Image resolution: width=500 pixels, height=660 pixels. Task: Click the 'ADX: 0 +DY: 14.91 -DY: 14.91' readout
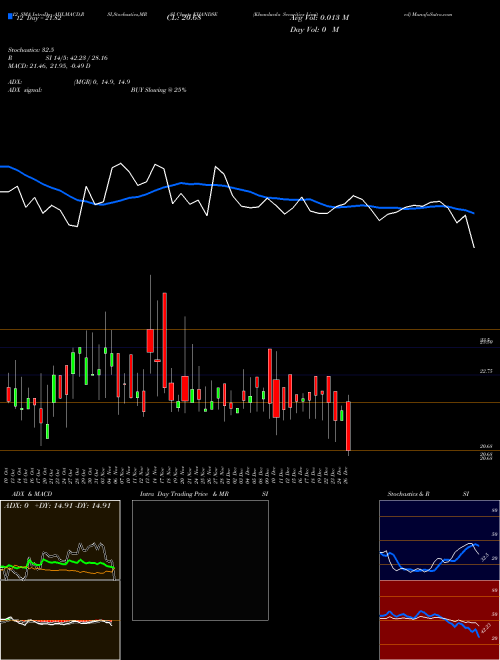click(x=57, y=506)
